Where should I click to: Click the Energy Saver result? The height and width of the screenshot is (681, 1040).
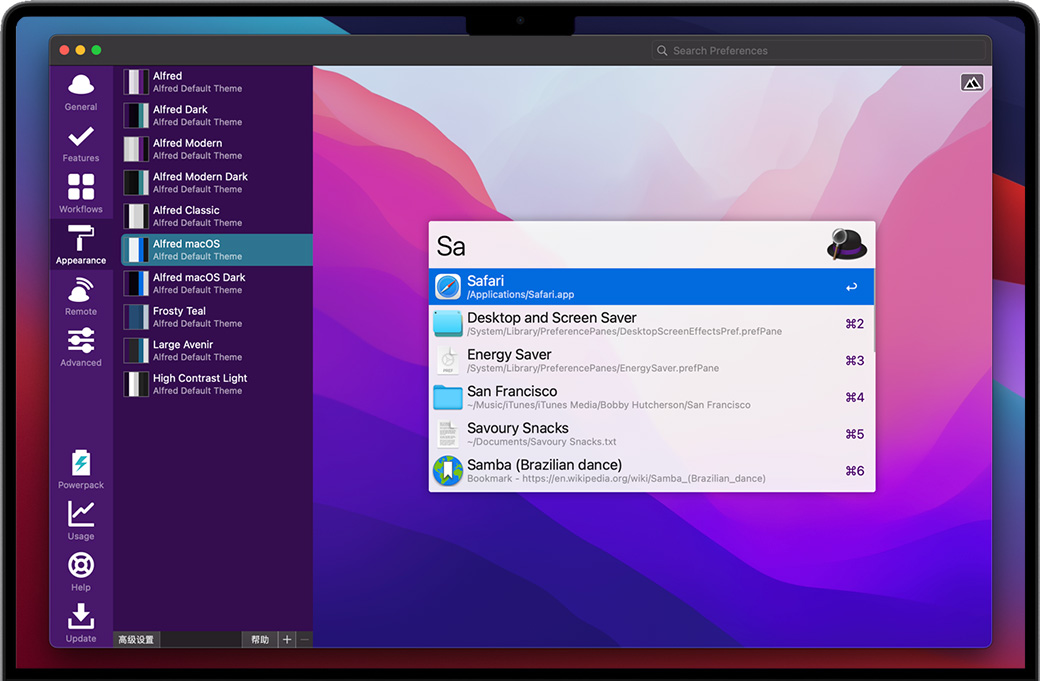pos(651,361)
